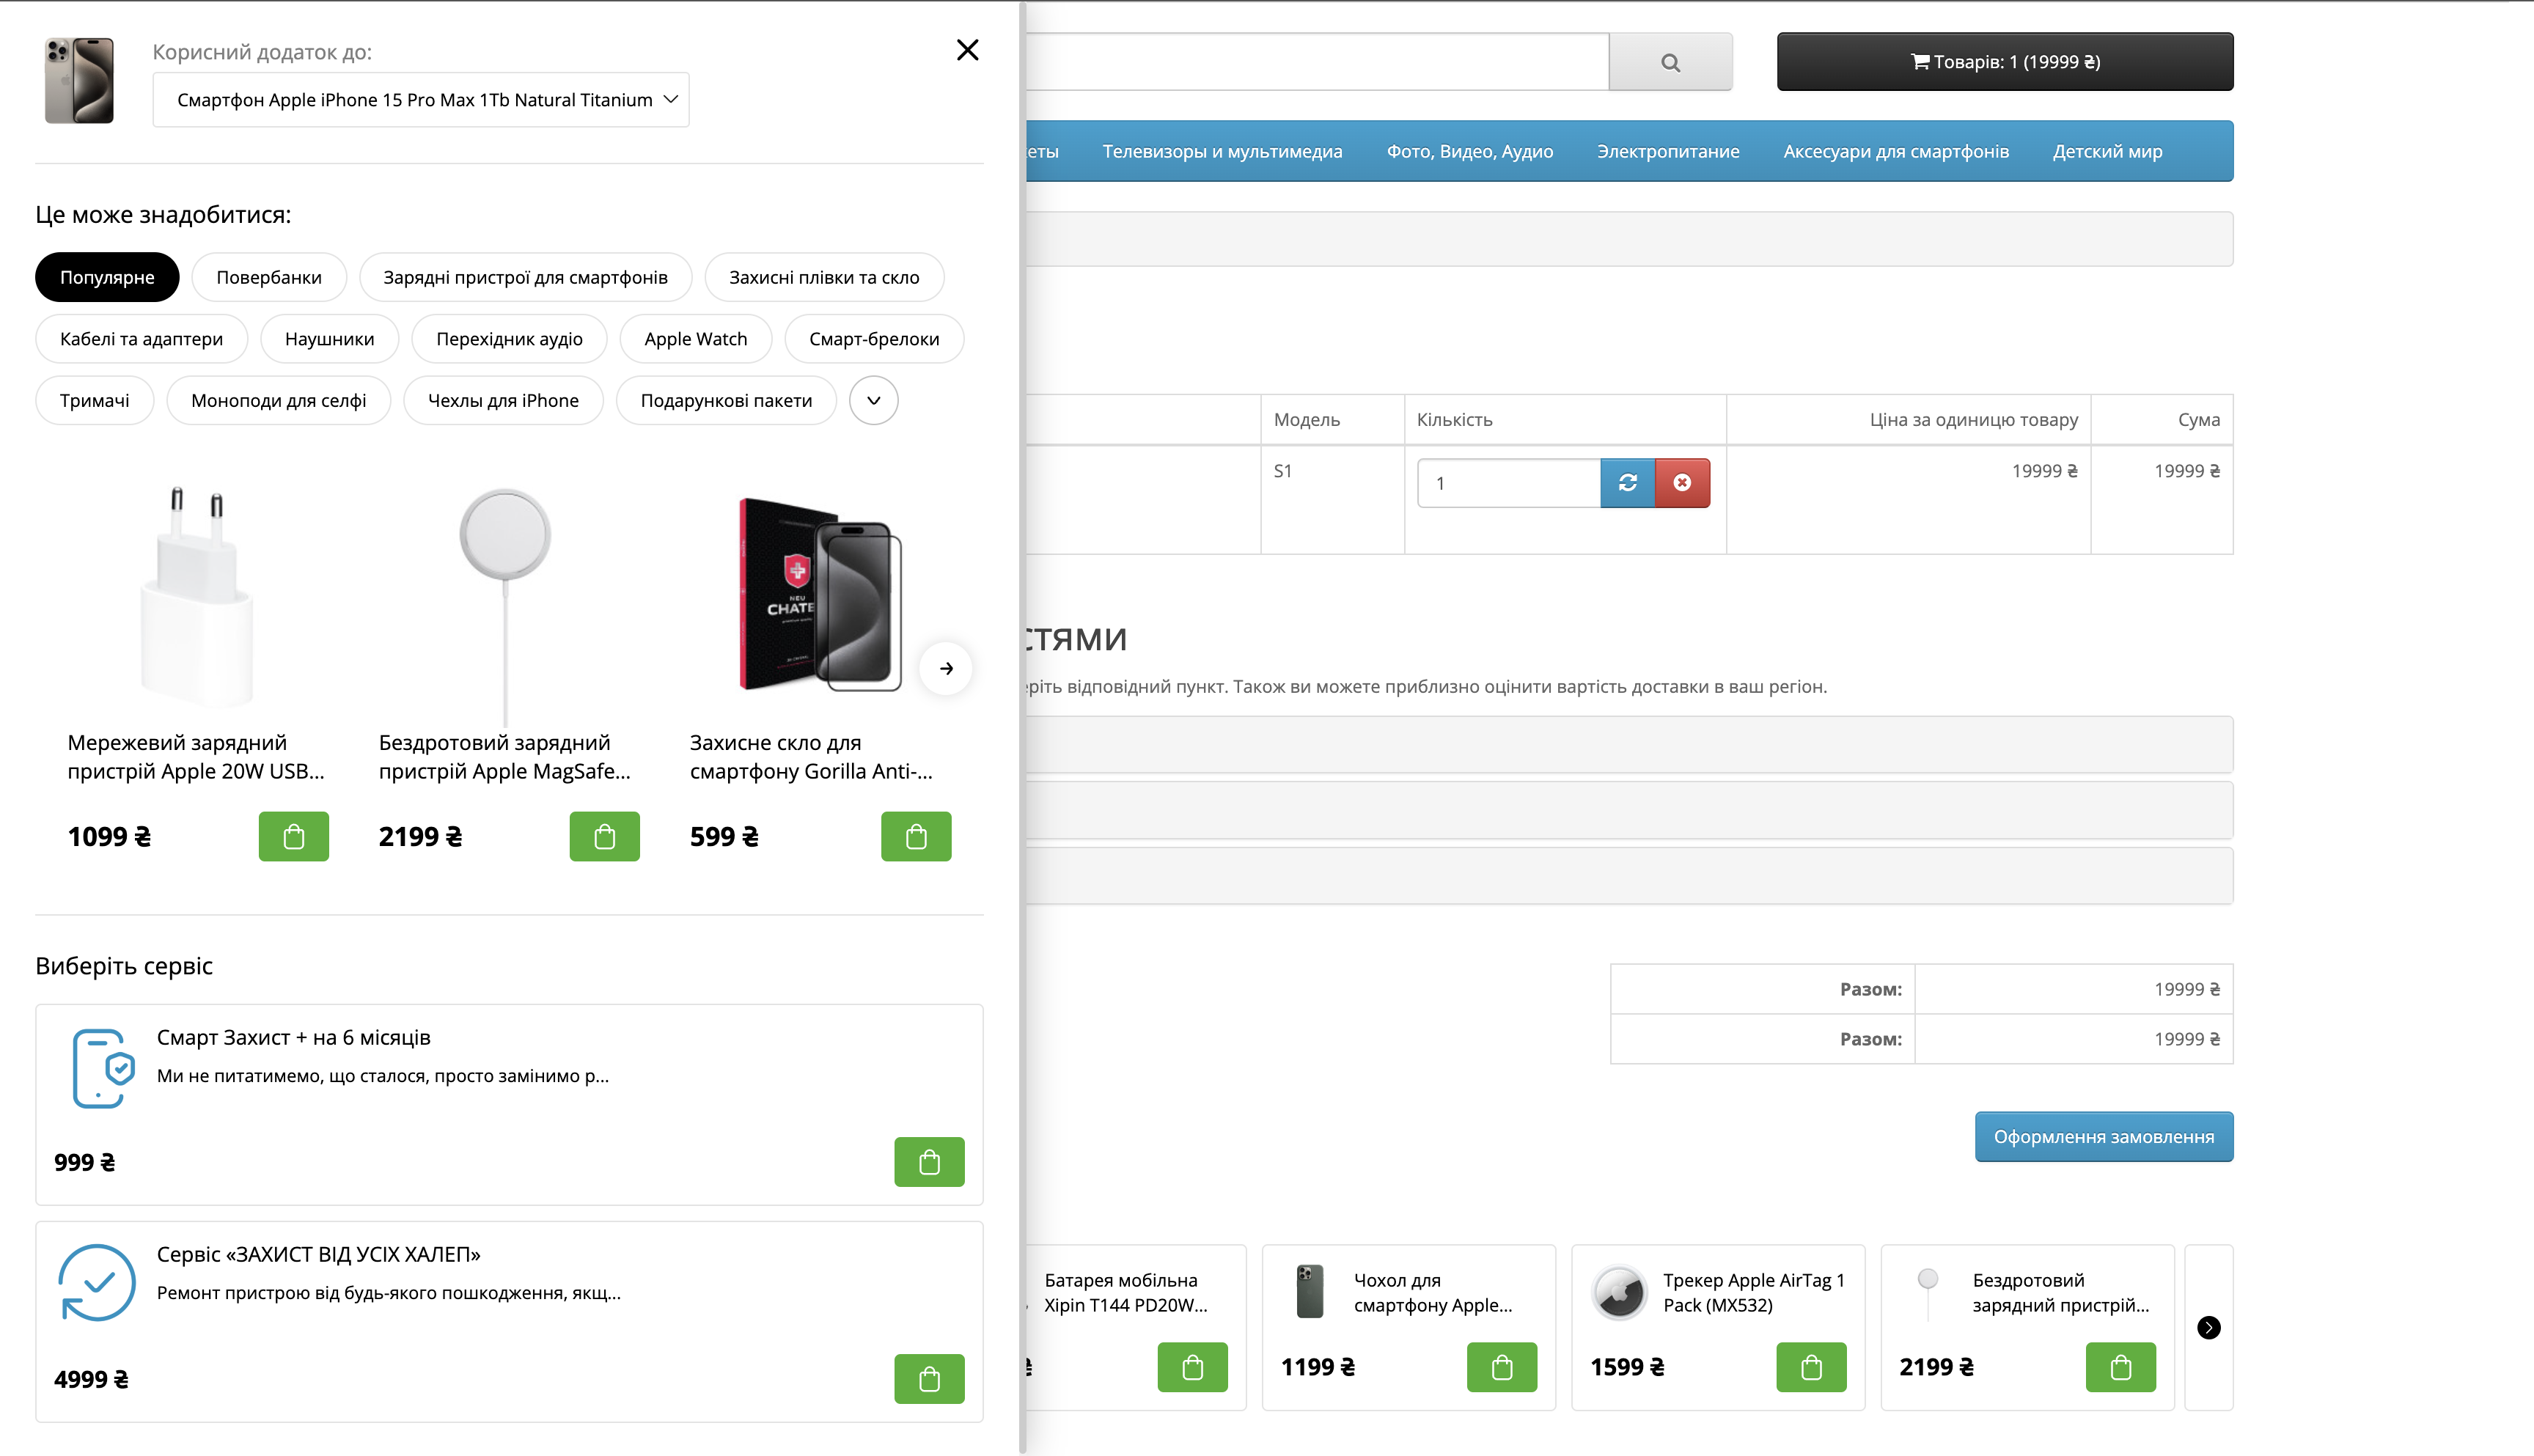Click the search magnifier button
The image size is (2534, 1456).
1670,62
